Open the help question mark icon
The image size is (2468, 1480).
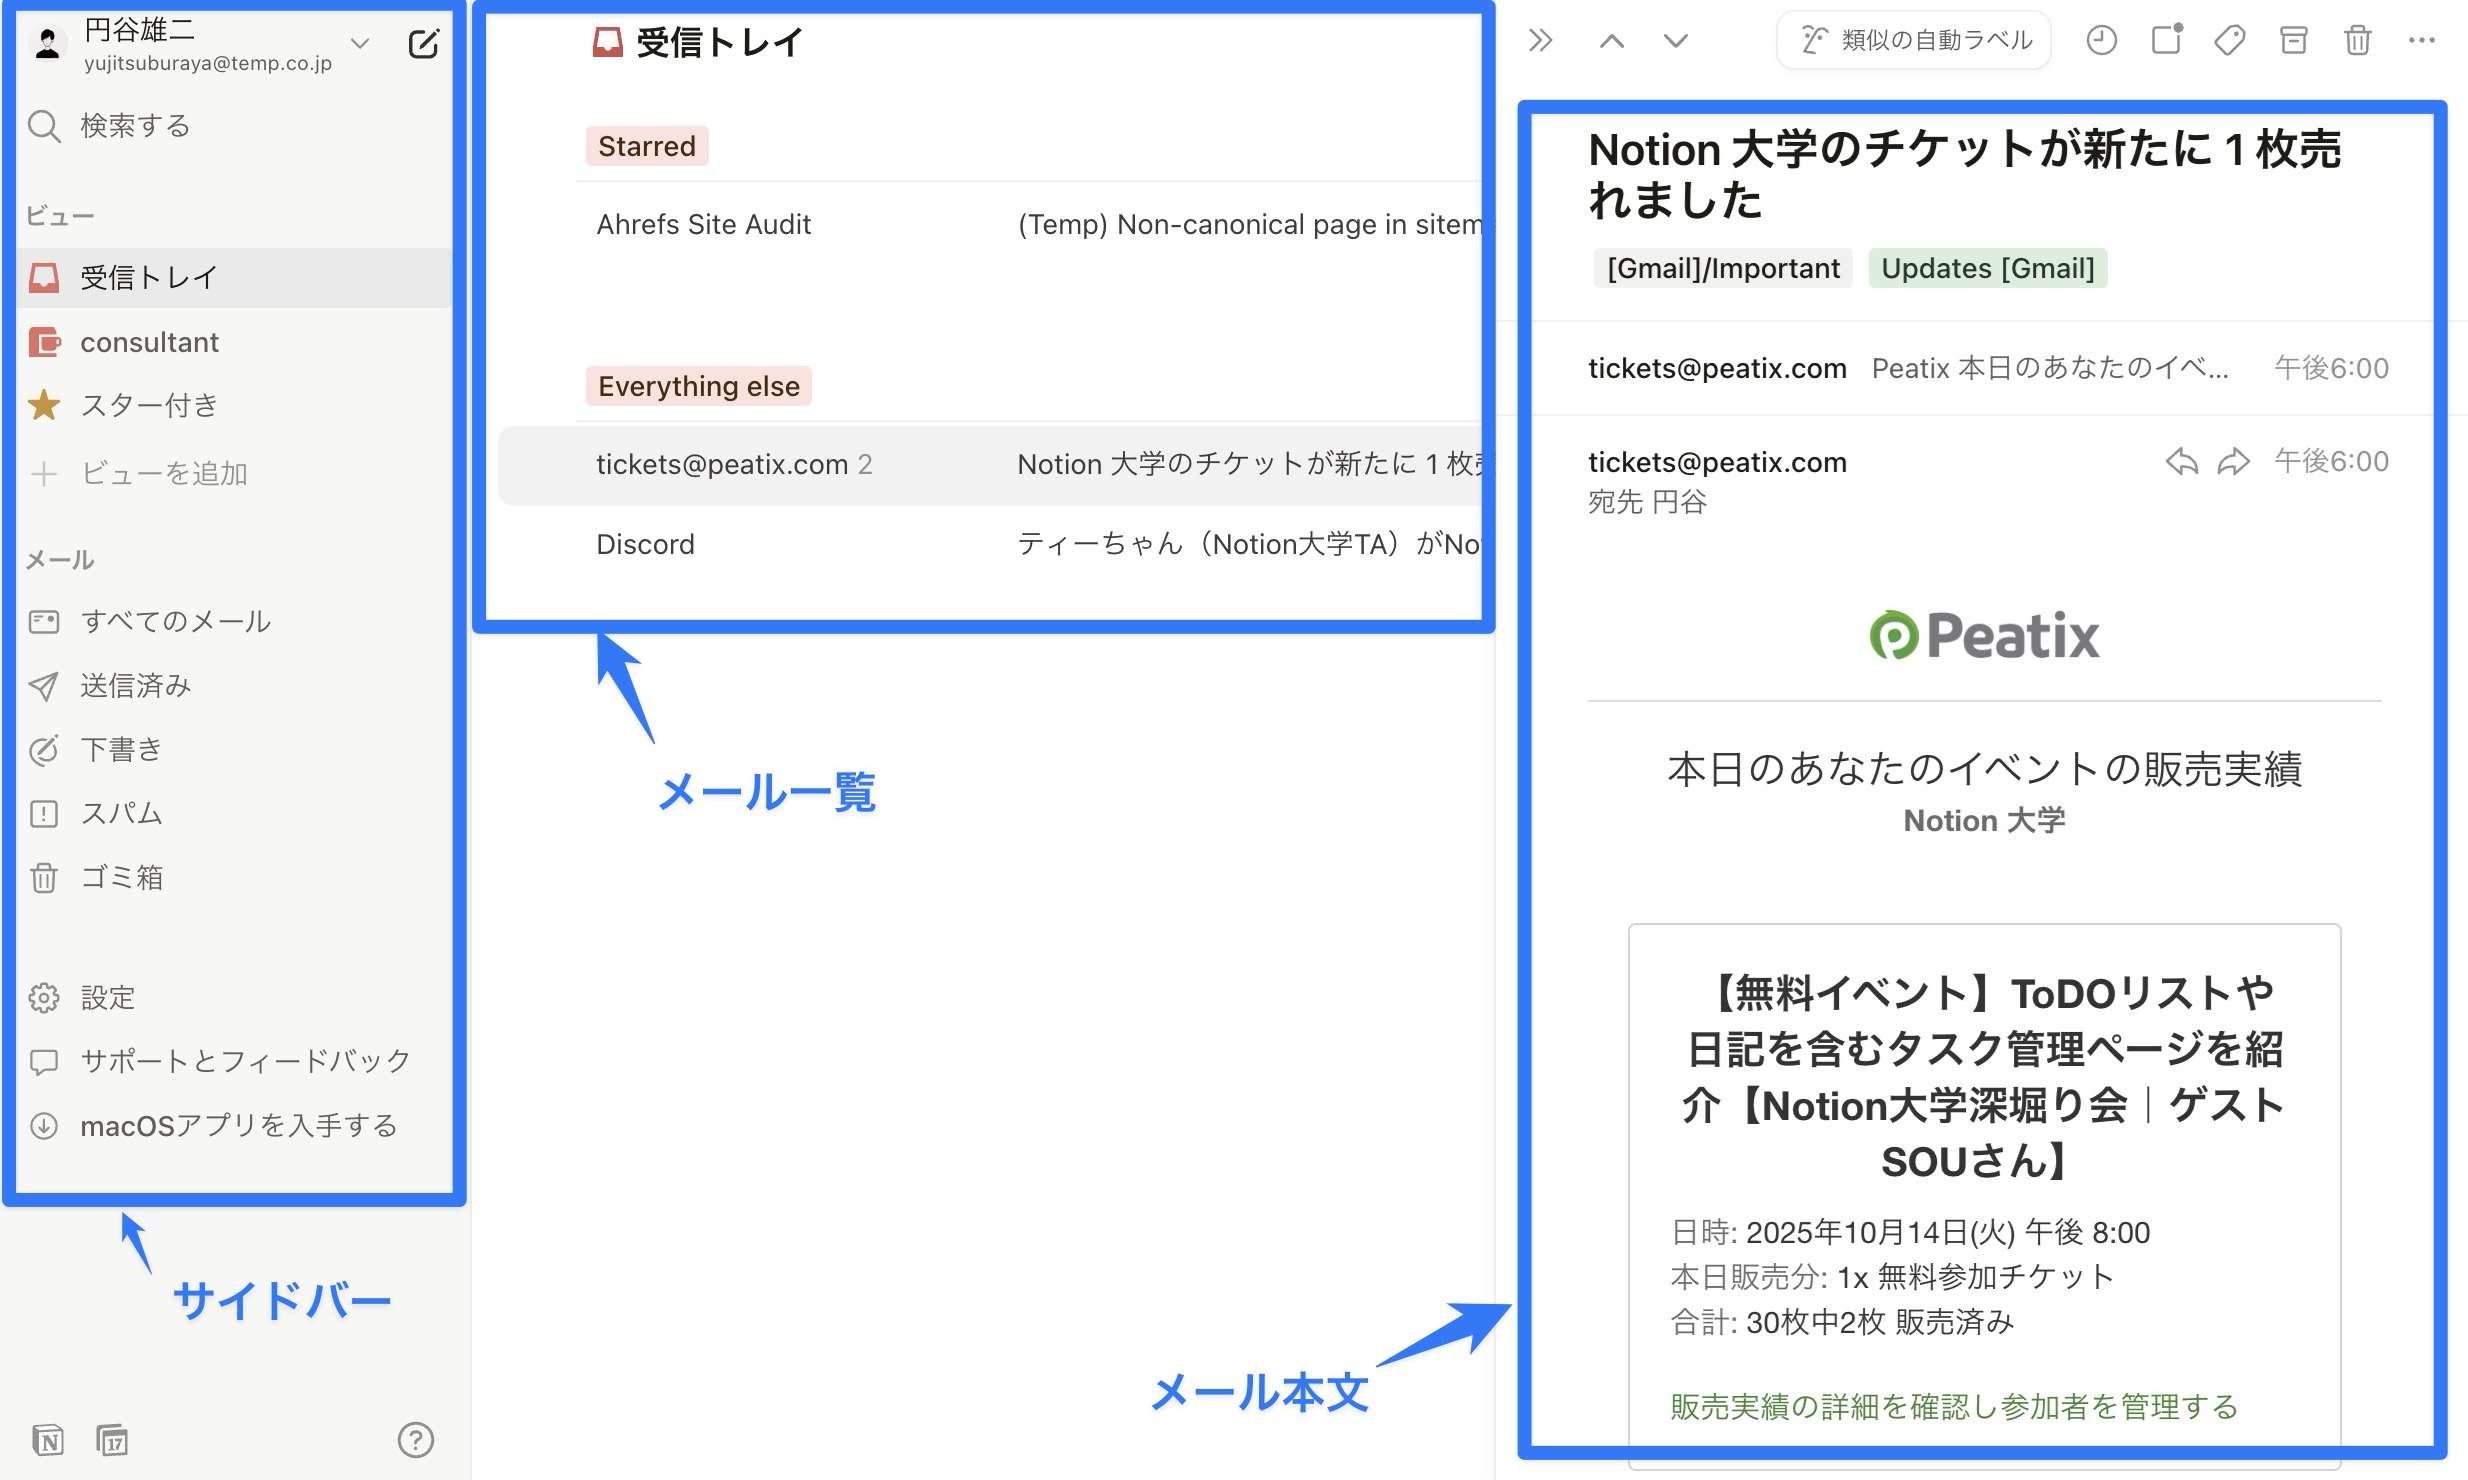point(416,1440)
